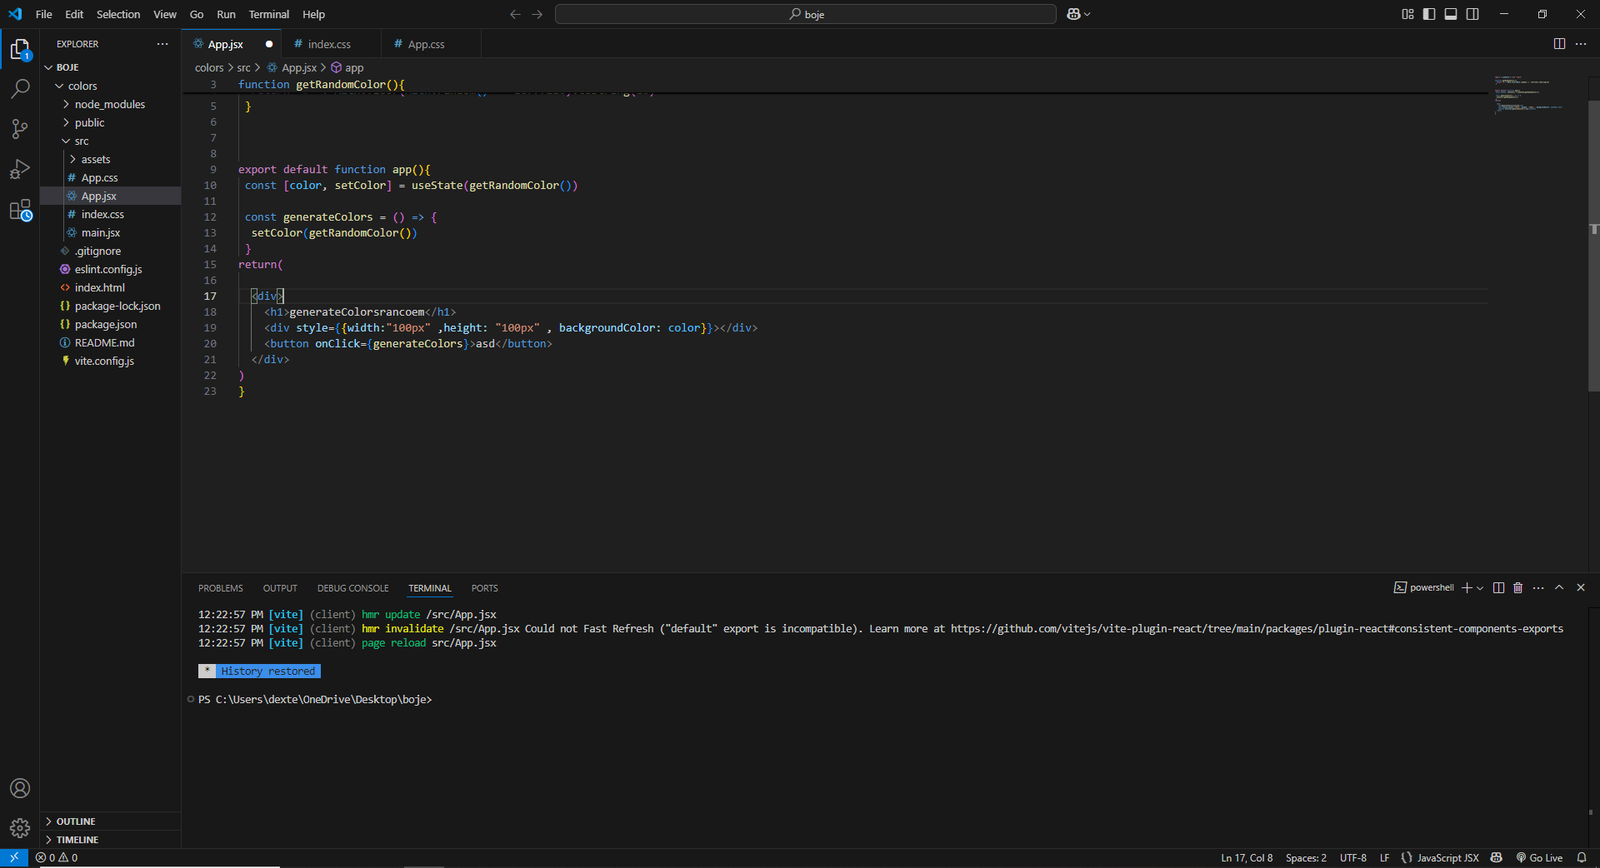The image size is (1600, 868).
Task: Open package.json in the explorer
Action: [x=105, y=324]
